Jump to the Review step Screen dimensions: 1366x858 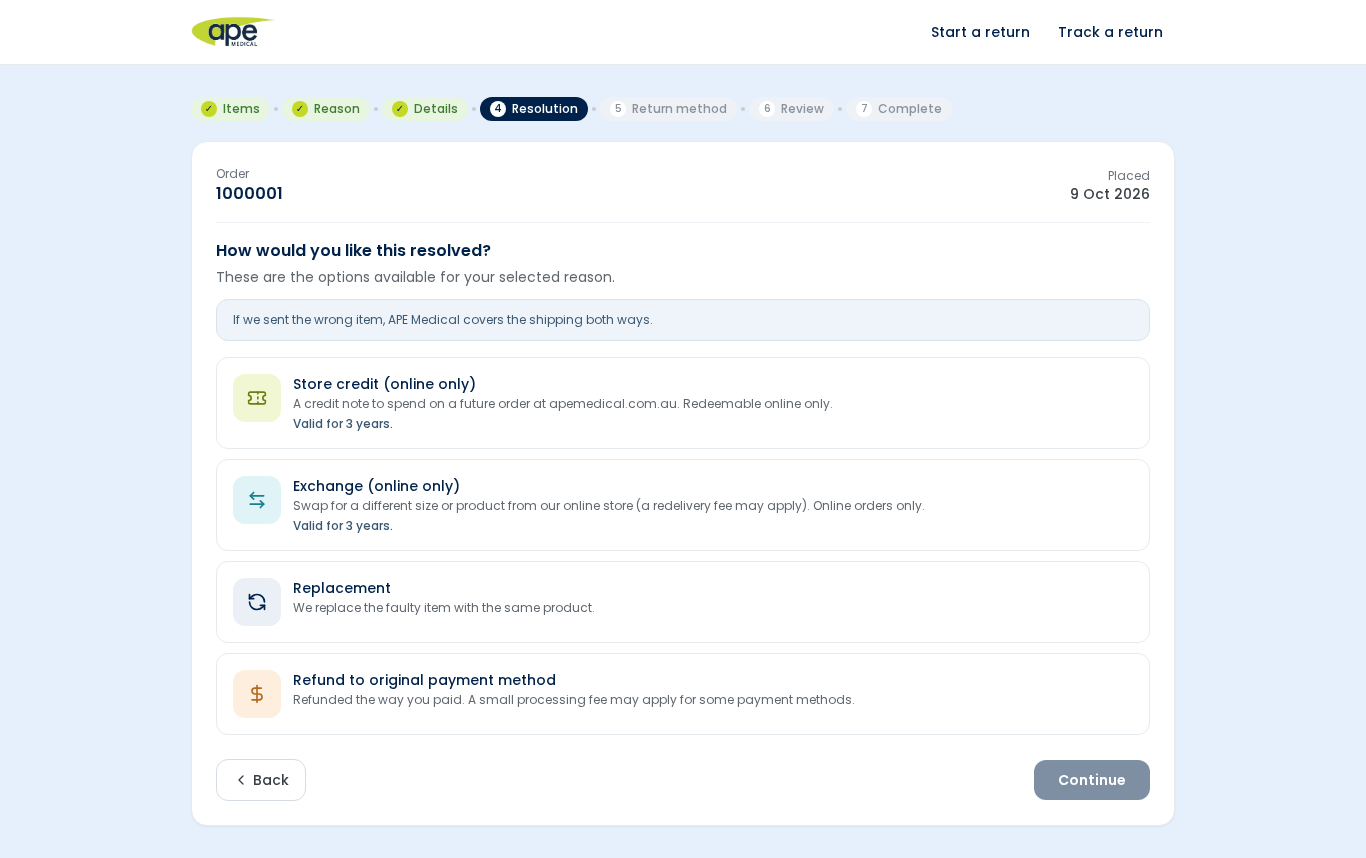(791, 109)
